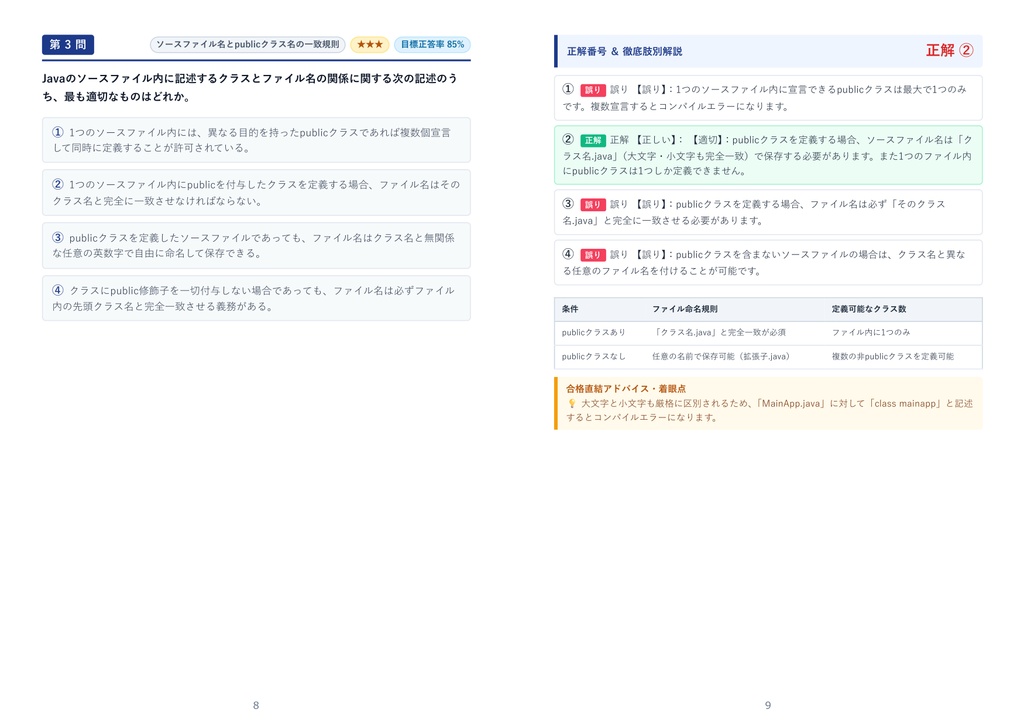Click the 定義可能なクラス数 table column header

(869, 309)
